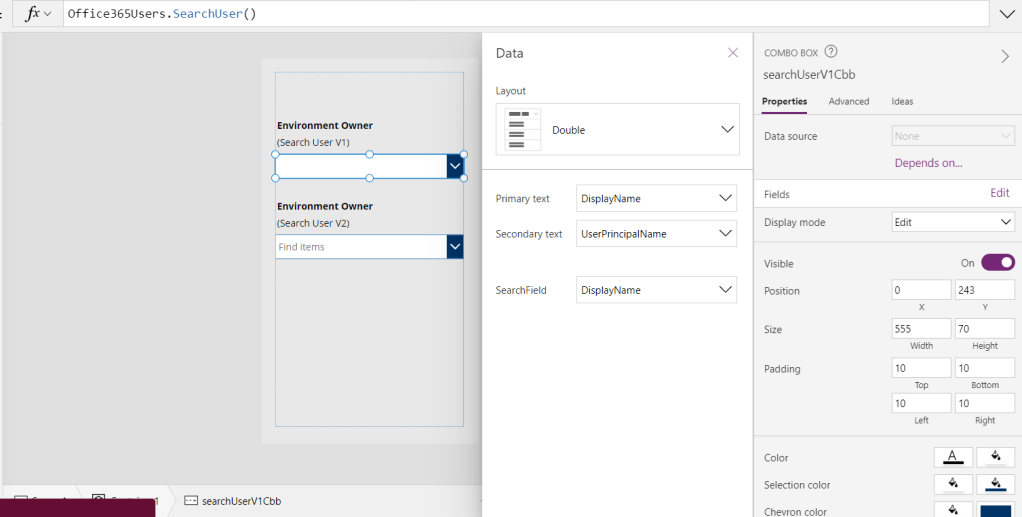Click the Width size input field
The width and height of the screenshot is (1022, 517).
(x=921, y=329)
